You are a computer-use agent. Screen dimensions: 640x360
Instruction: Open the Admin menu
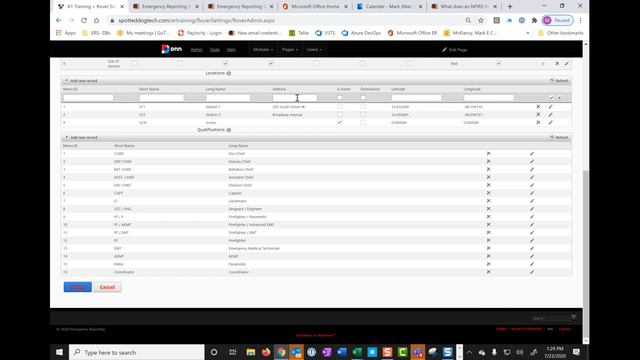pyautogui.click(x=196, y=50)
